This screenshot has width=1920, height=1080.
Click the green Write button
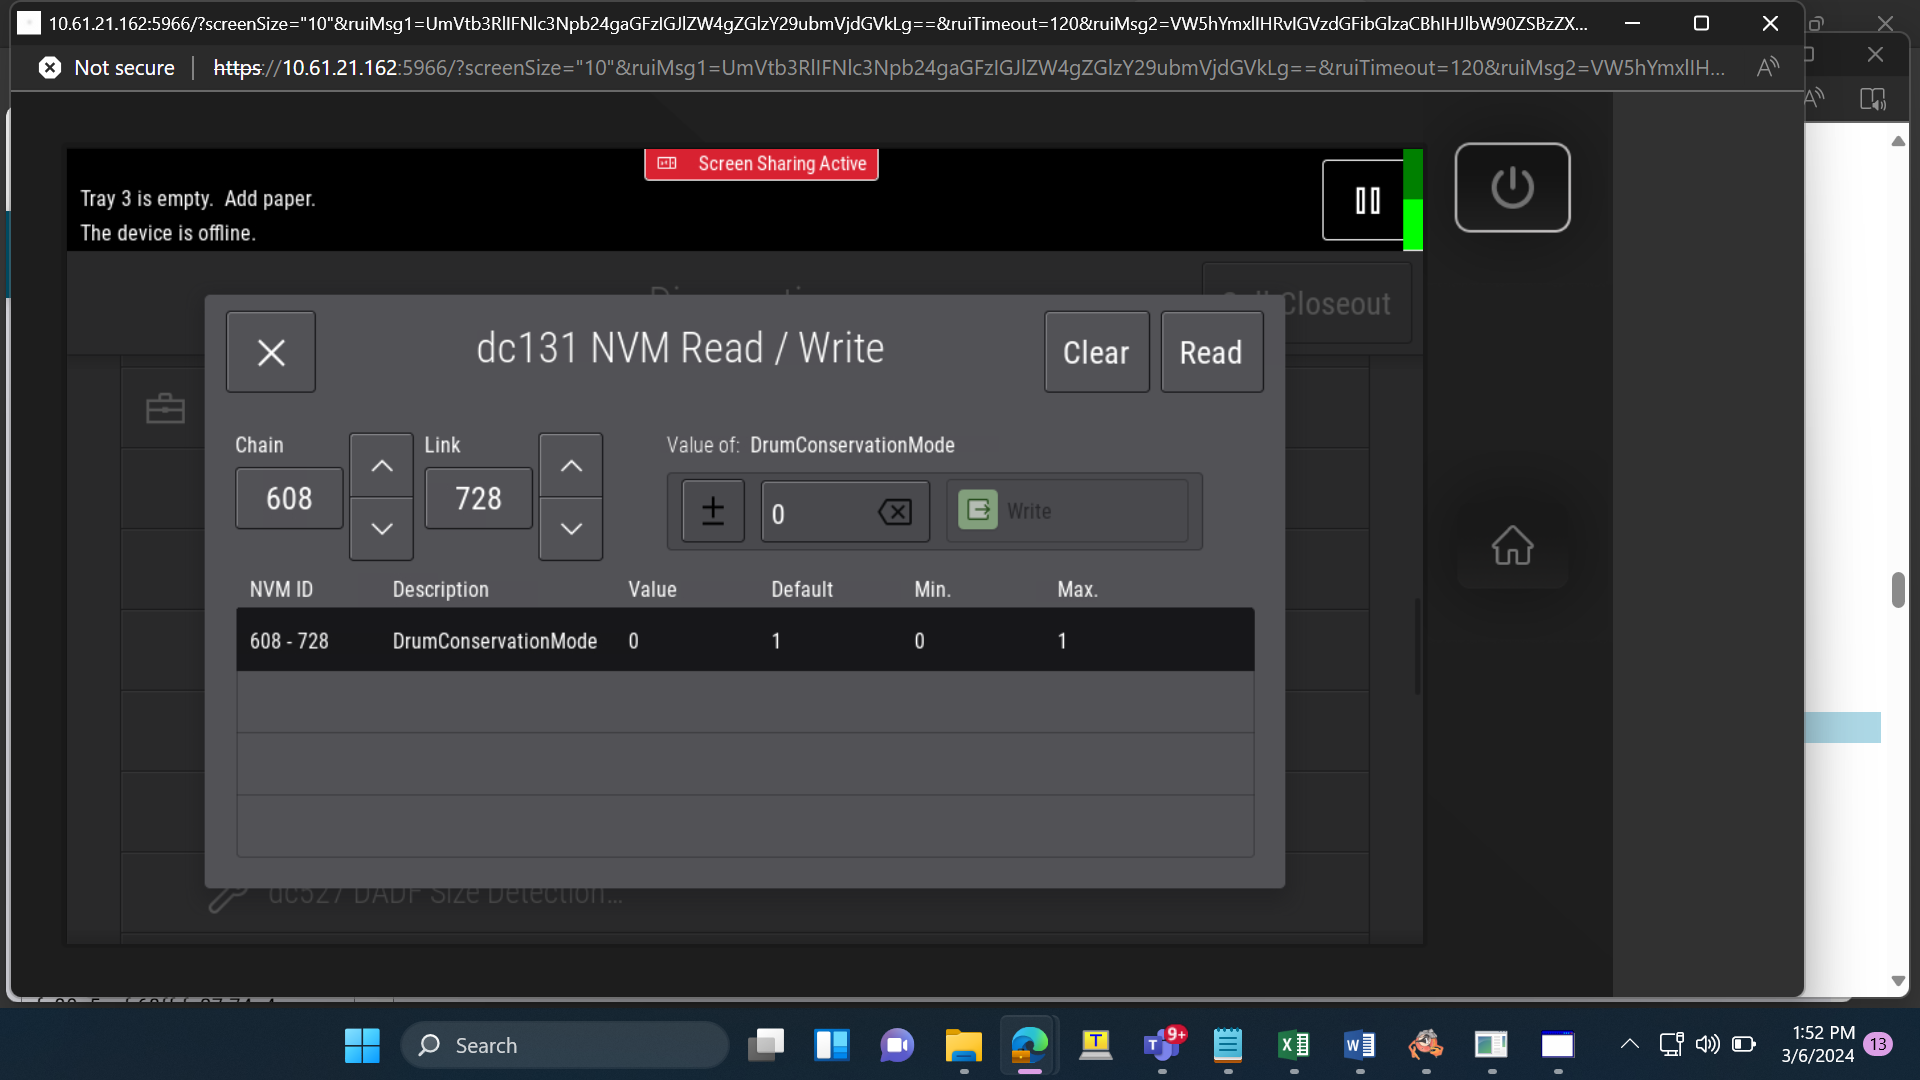point(1067,511)
